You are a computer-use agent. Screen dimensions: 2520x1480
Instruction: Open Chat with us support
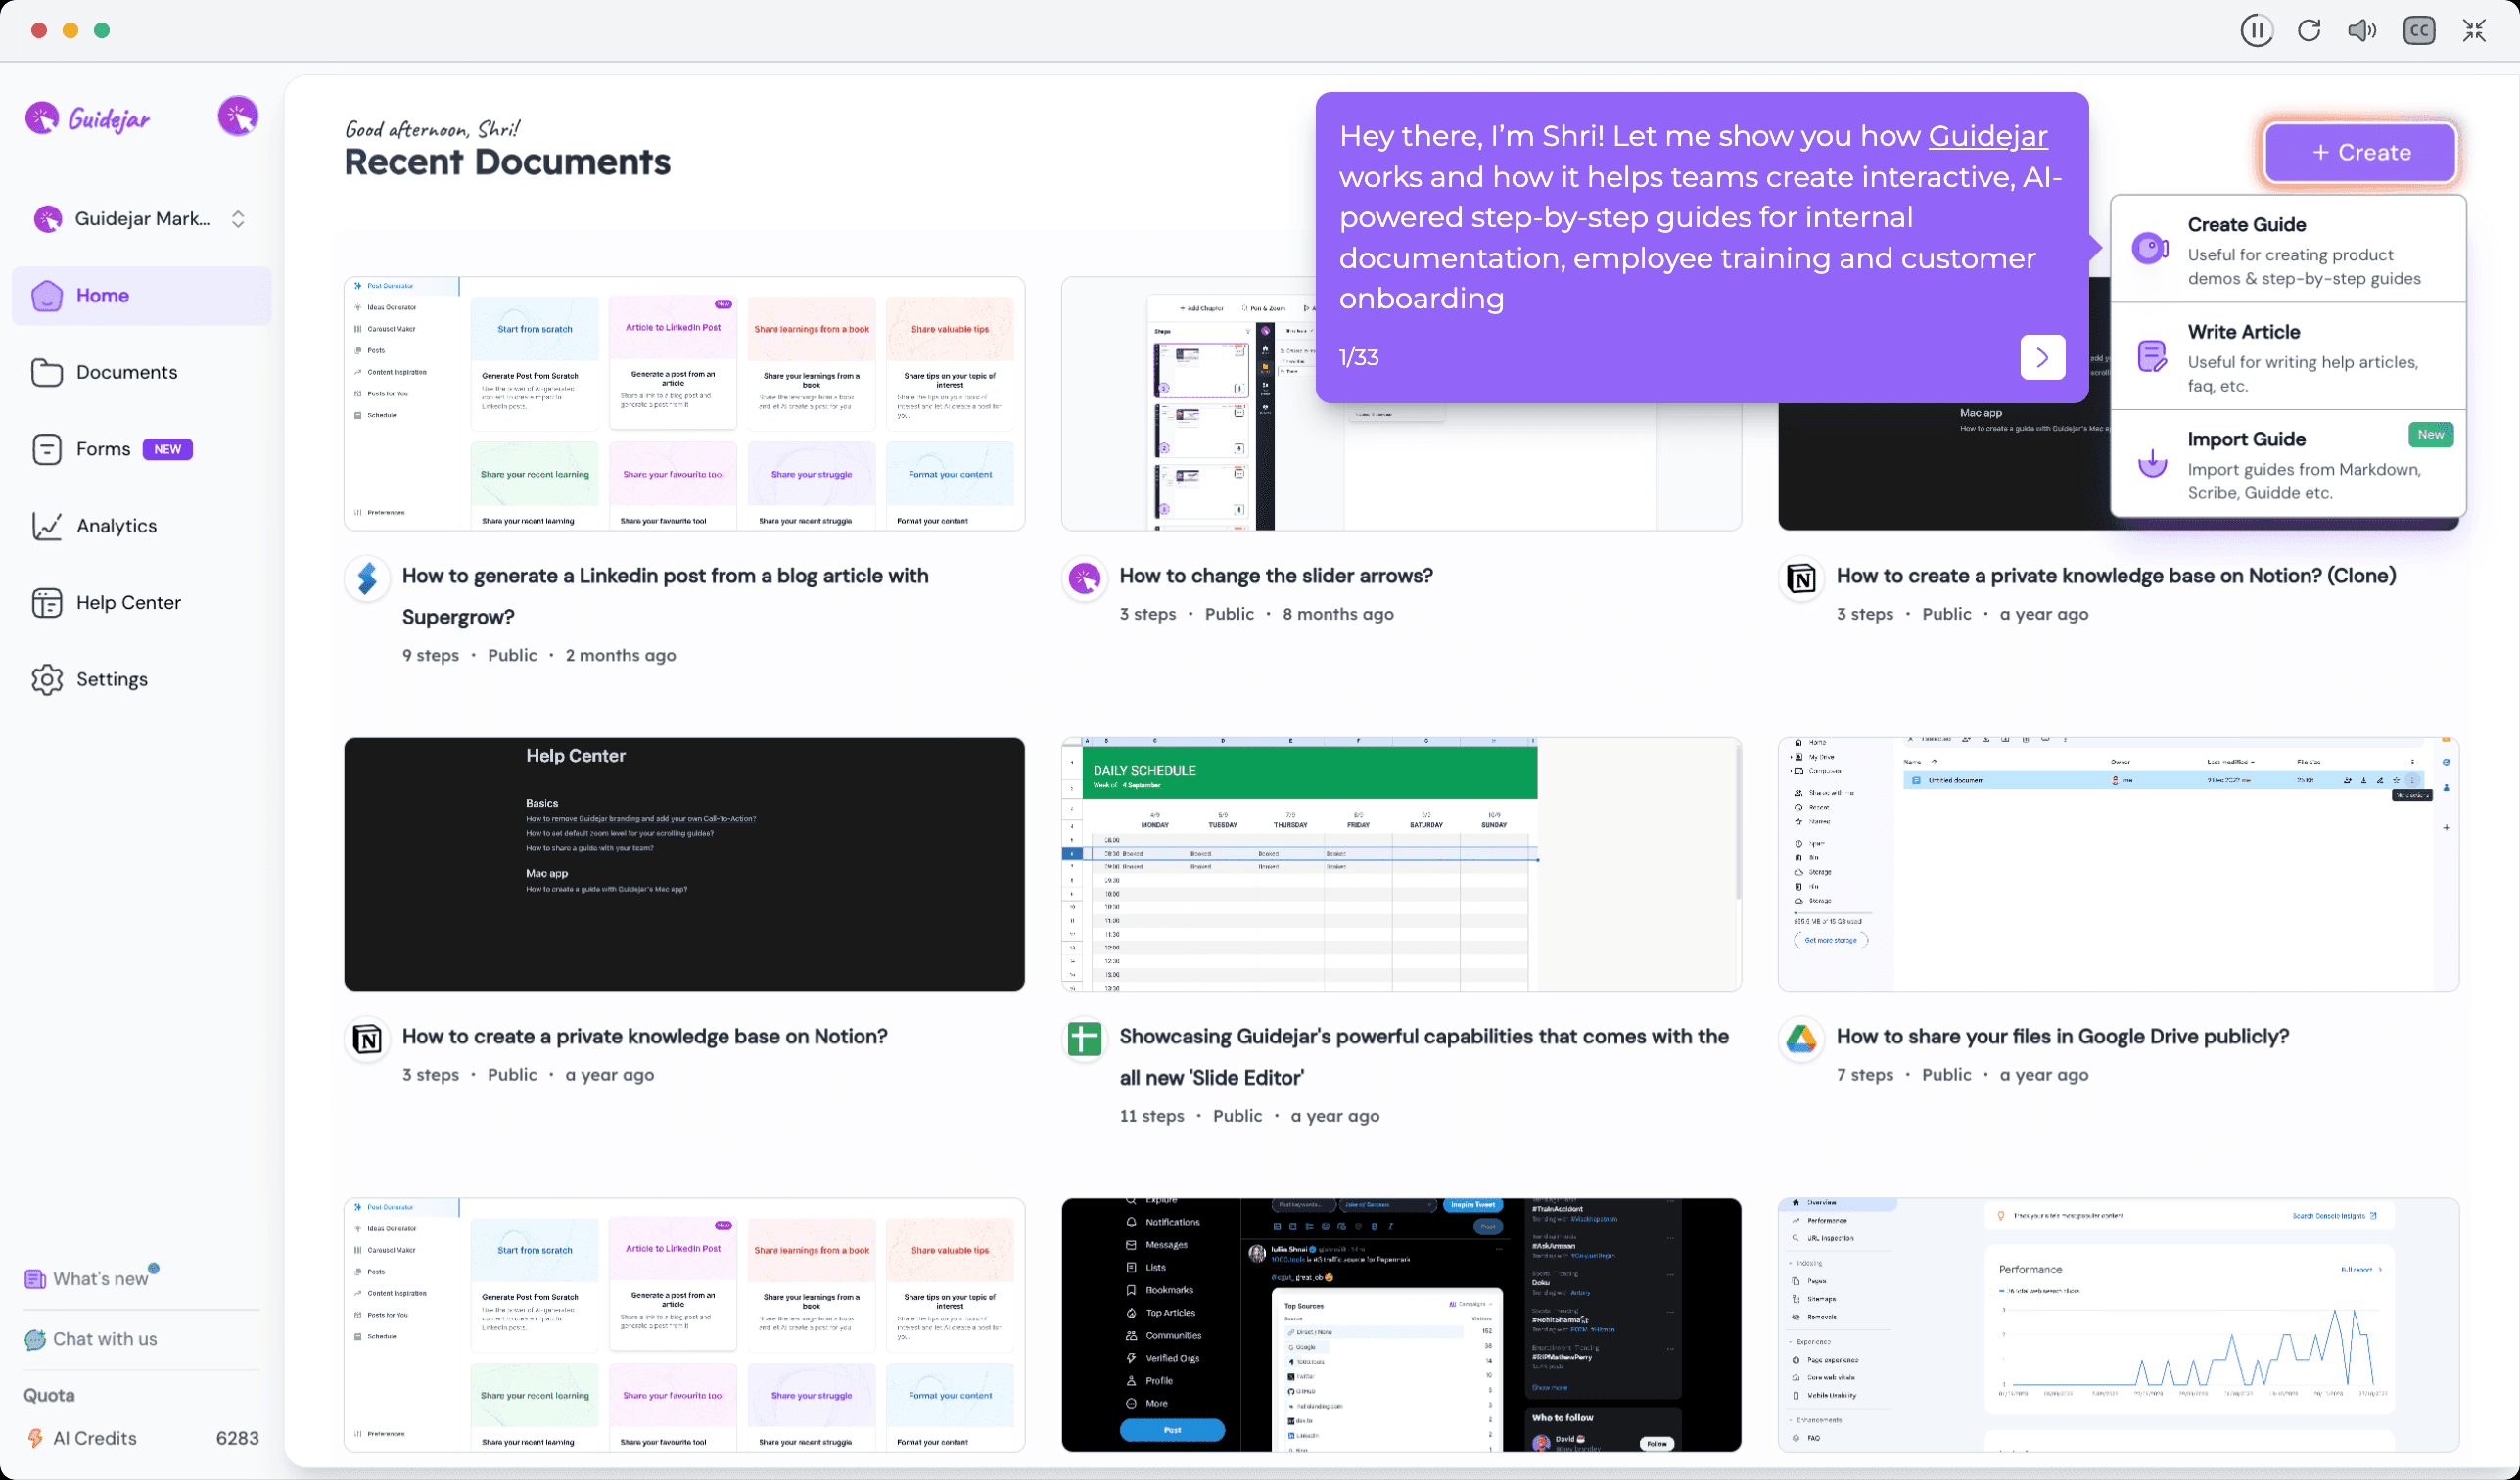(x=104, y=1339)
